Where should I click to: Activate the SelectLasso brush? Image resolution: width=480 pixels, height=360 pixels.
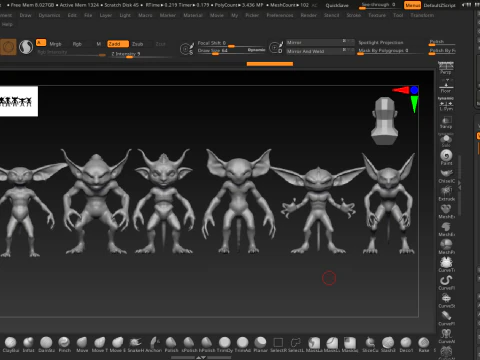[296, 345]
